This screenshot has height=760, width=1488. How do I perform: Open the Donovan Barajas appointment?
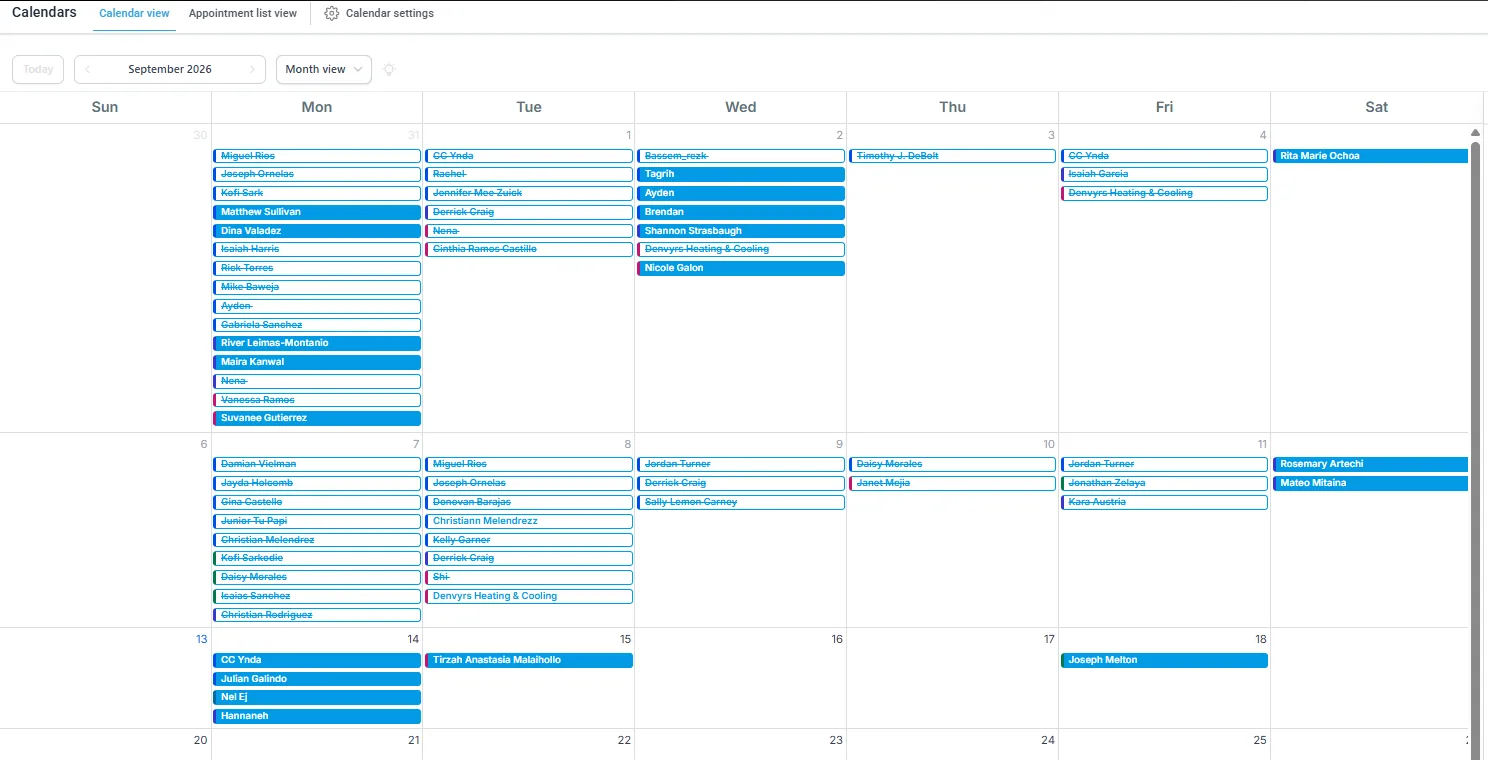[529, 502]
